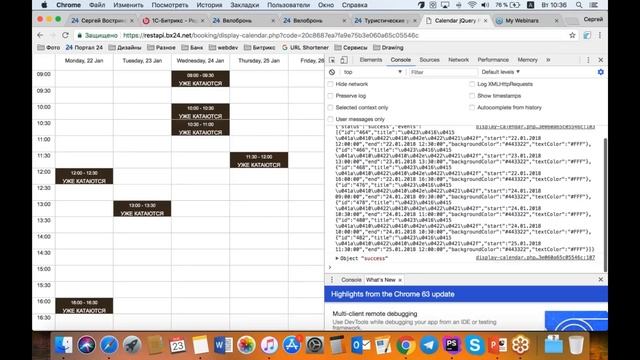Image resolution: width=640 pixels, height=360 pixels.
Task: Open Telegram from the dock
Action: tap(429, 346)
